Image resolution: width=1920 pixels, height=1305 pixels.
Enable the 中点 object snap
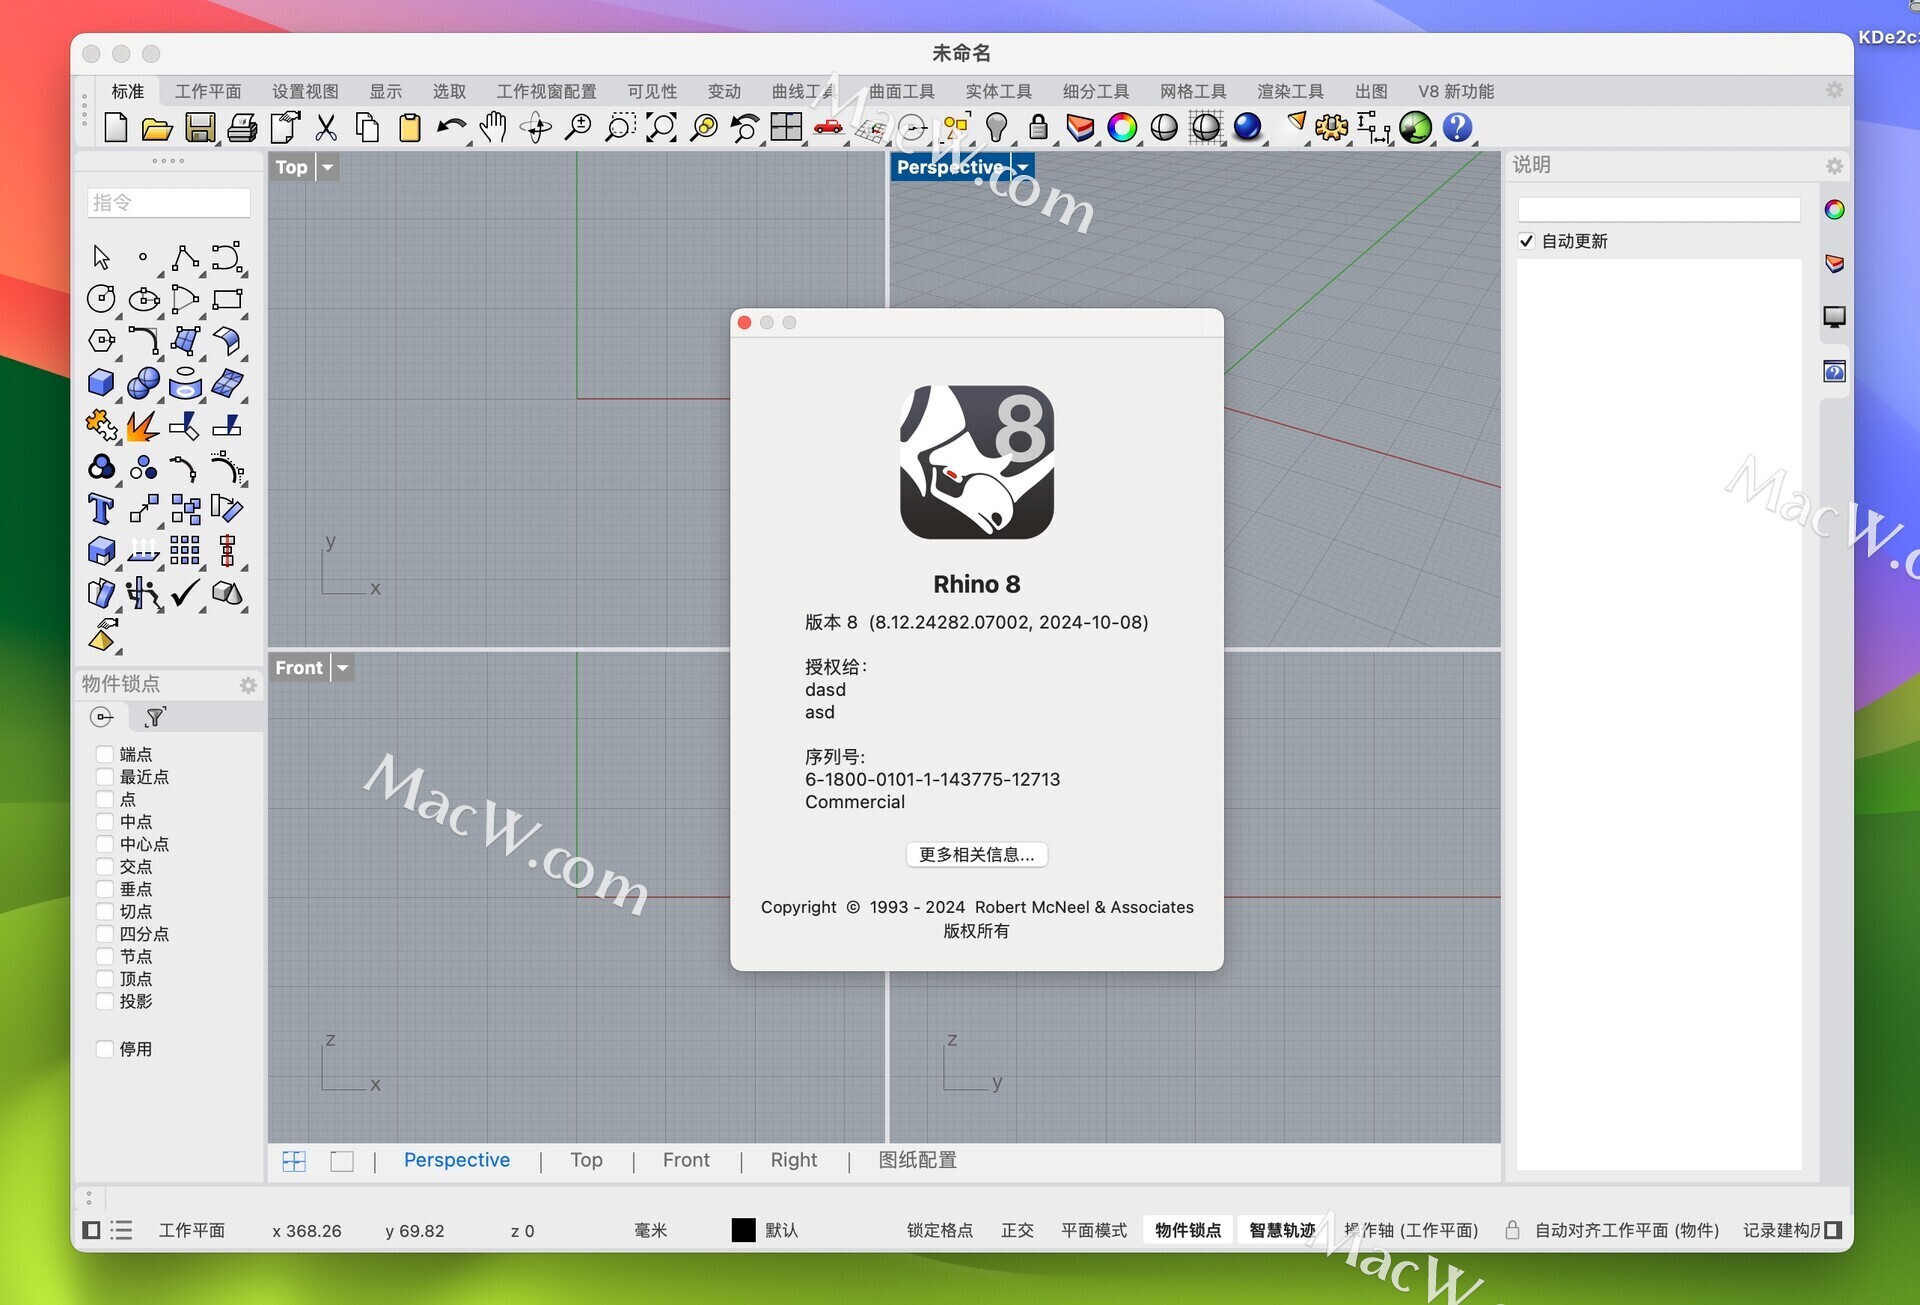pyautogui.click(x=104, y=821)
